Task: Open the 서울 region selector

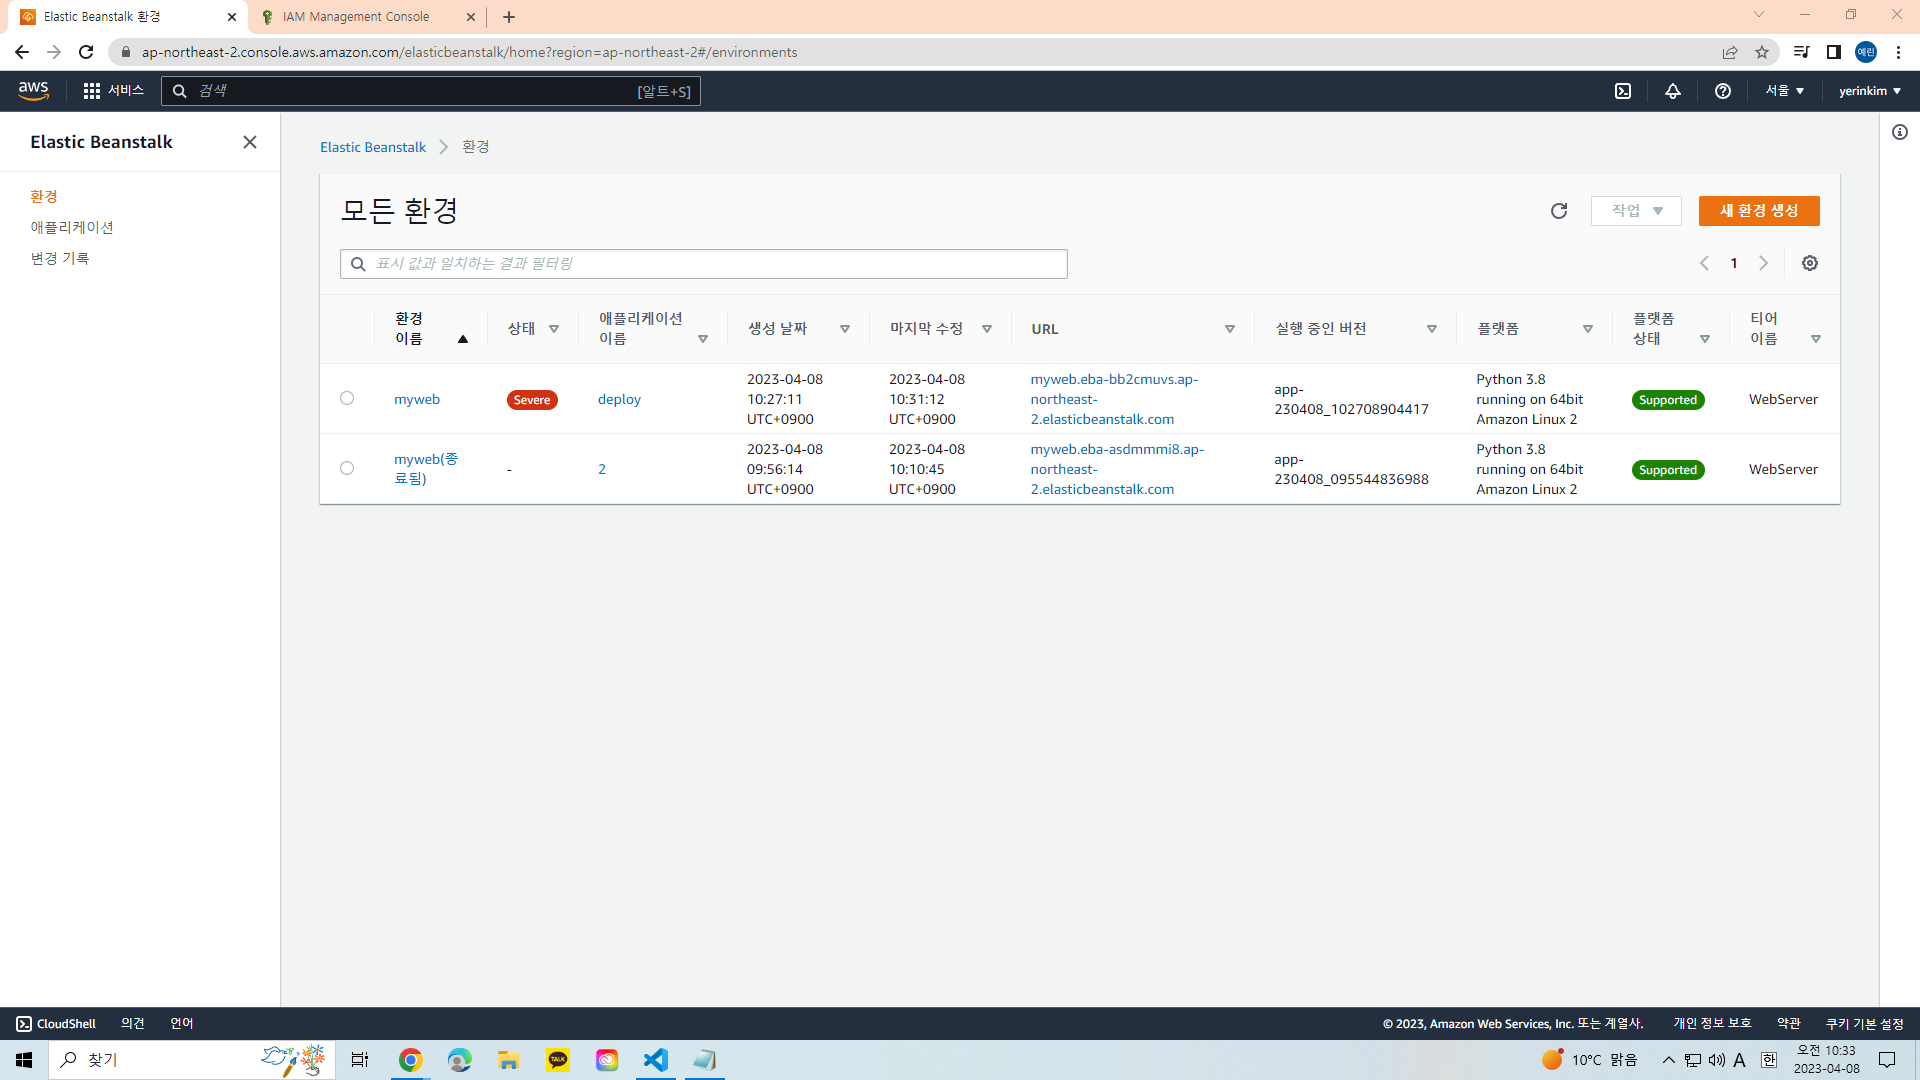Action: tap(1784, 91)
